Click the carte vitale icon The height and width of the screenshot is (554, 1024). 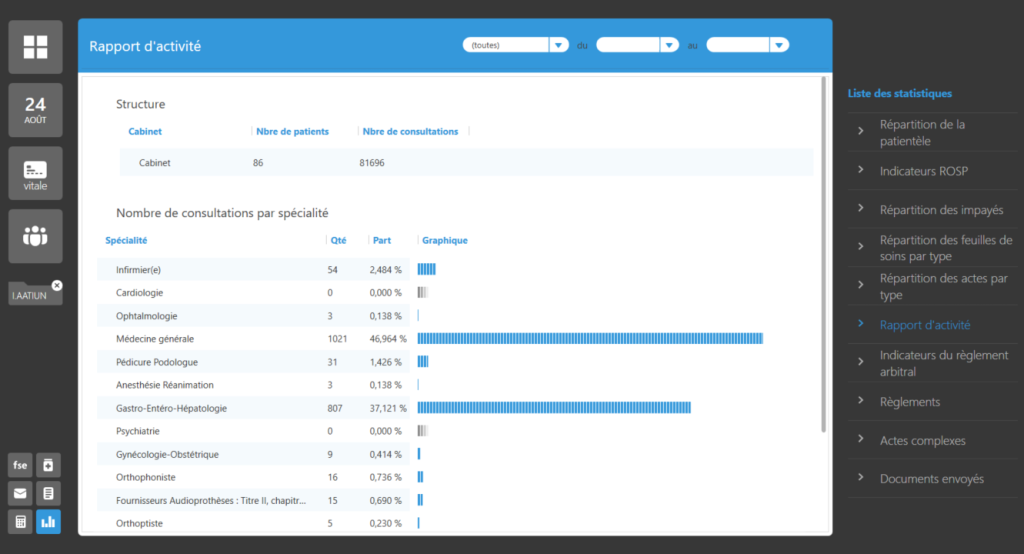[x=35, y=174]
